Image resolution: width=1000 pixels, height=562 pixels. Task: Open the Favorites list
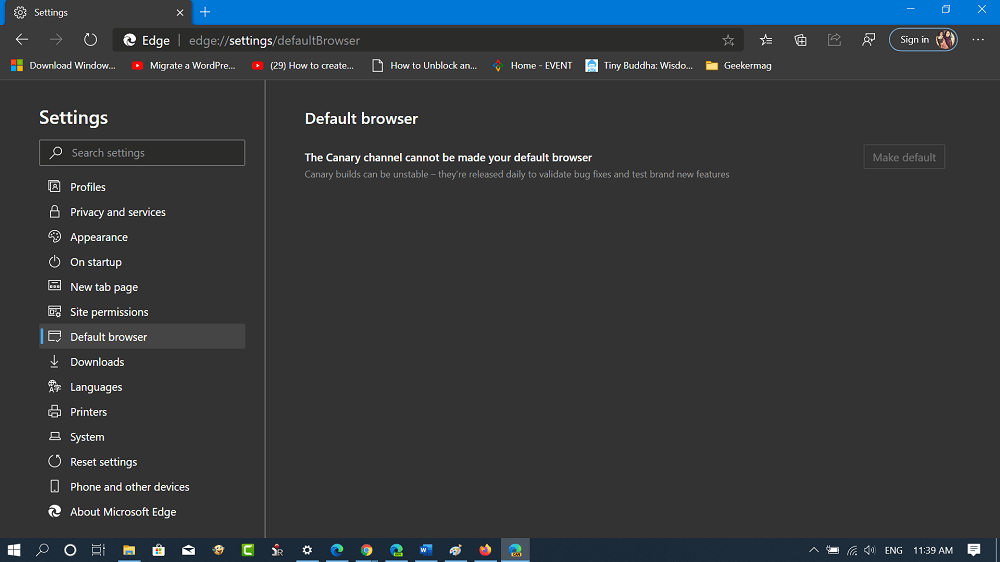[x=766, y=40]
